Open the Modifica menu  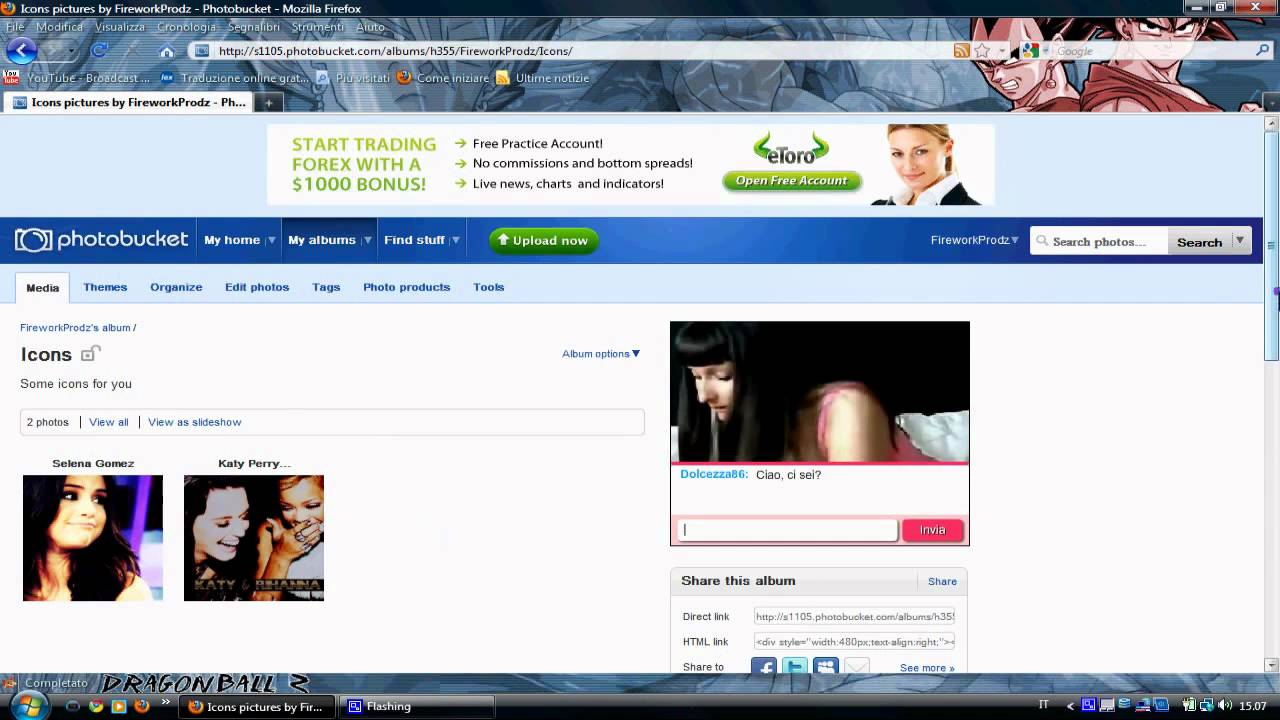click(60, 27)
